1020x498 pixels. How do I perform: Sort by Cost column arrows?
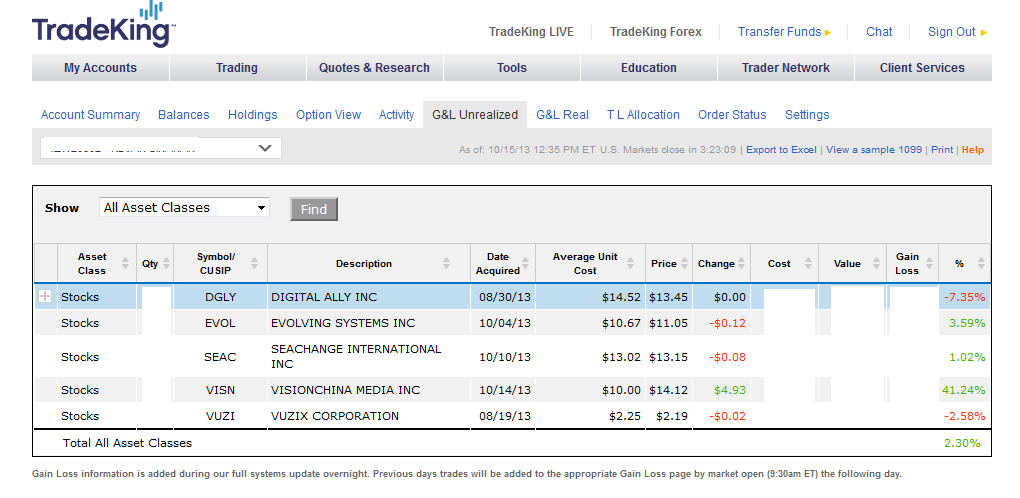click(x=808, y=263)
